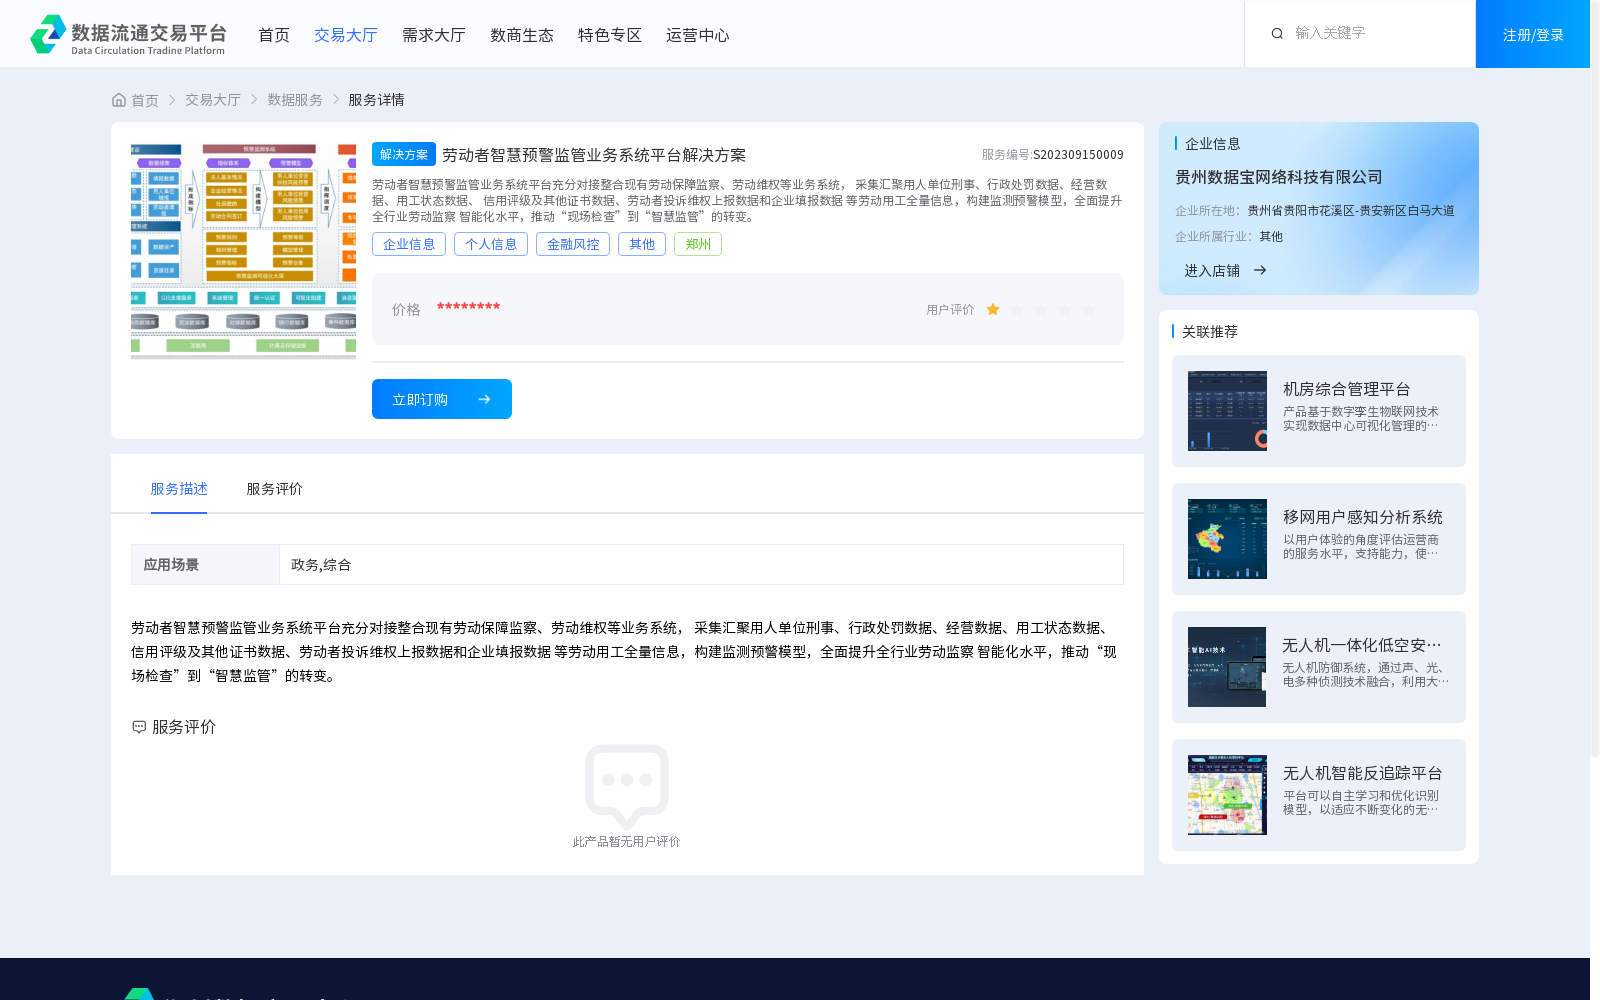Open the 首页 navigation menu

(274, 35)
